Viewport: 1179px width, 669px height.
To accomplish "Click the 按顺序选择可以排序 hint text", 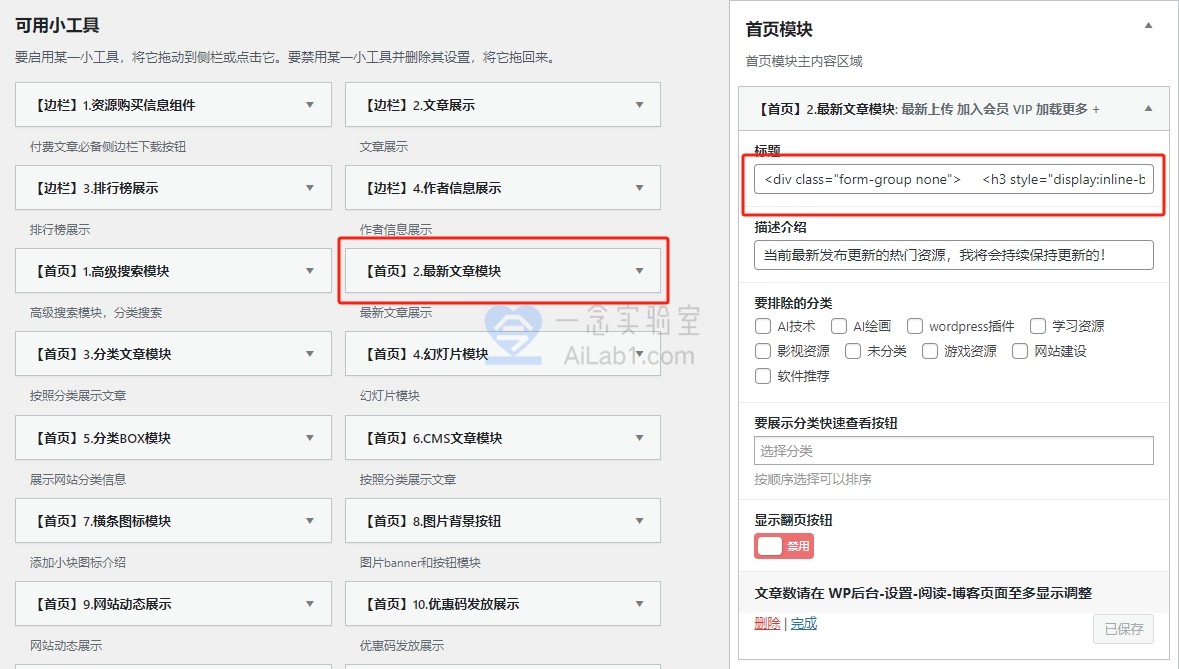I will [813, 480].
